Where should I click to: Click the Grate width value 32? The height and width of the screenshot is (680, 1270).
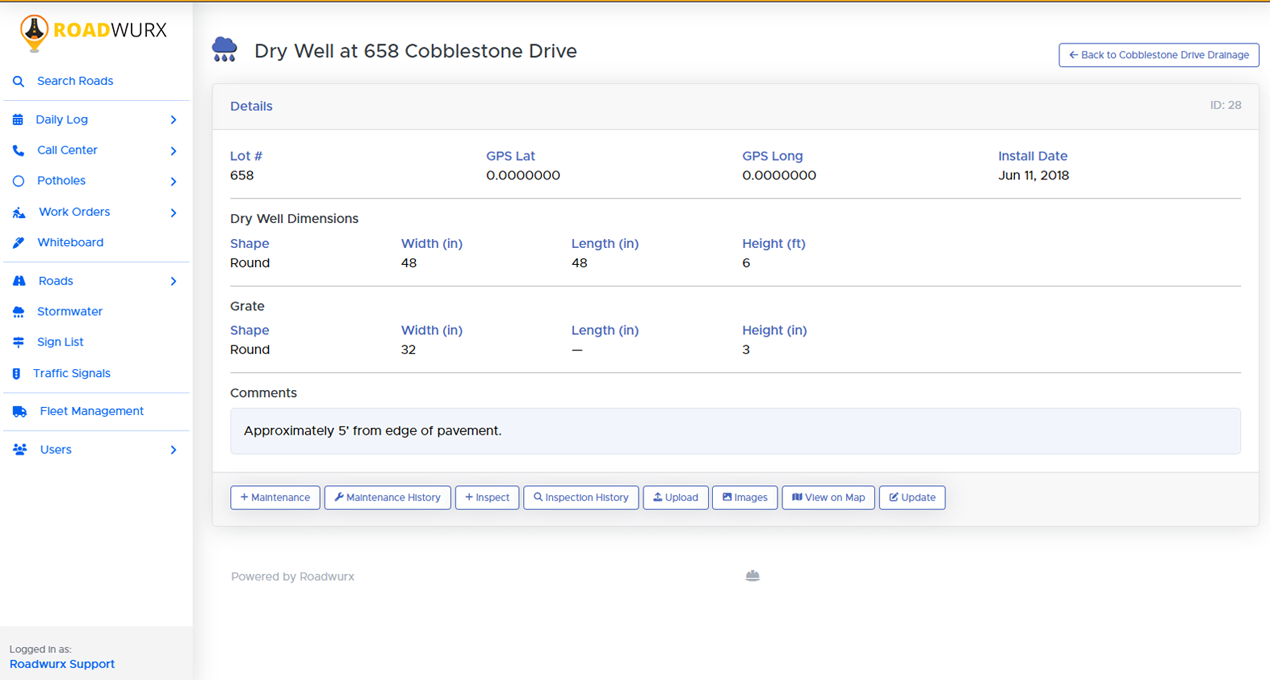click(408, 350)
